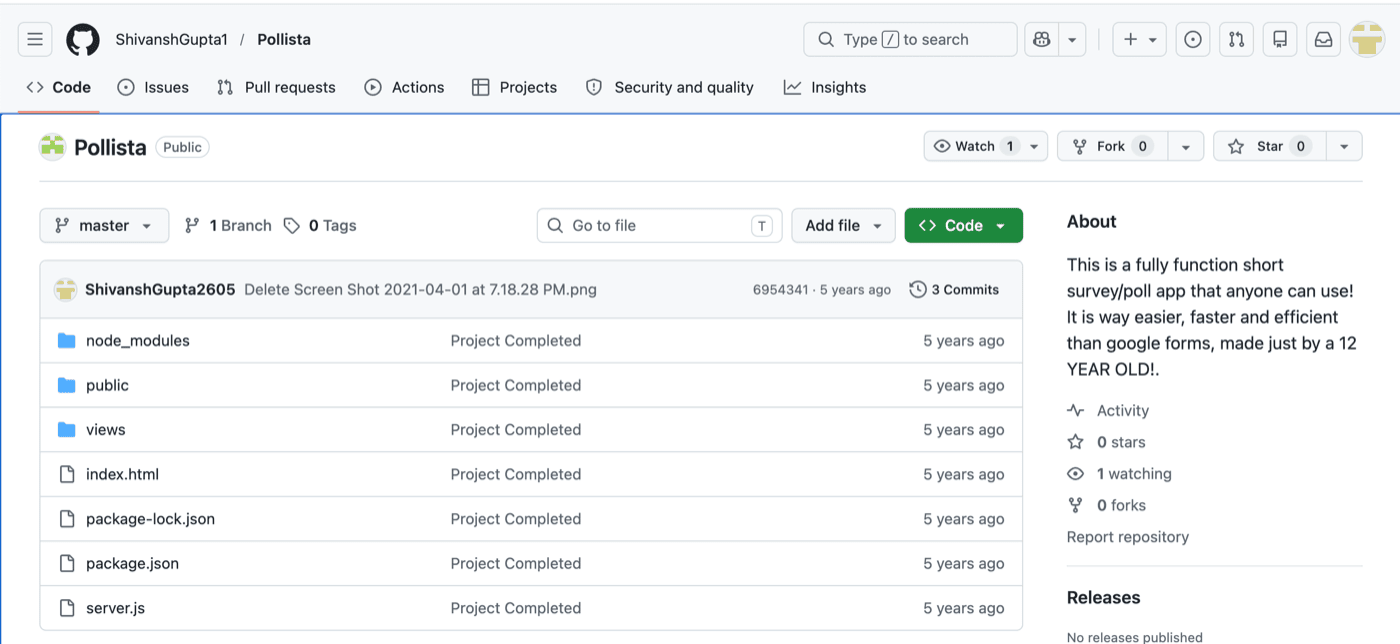Open the views folder
1400x644 pixels.
click(x=106, y=429)
